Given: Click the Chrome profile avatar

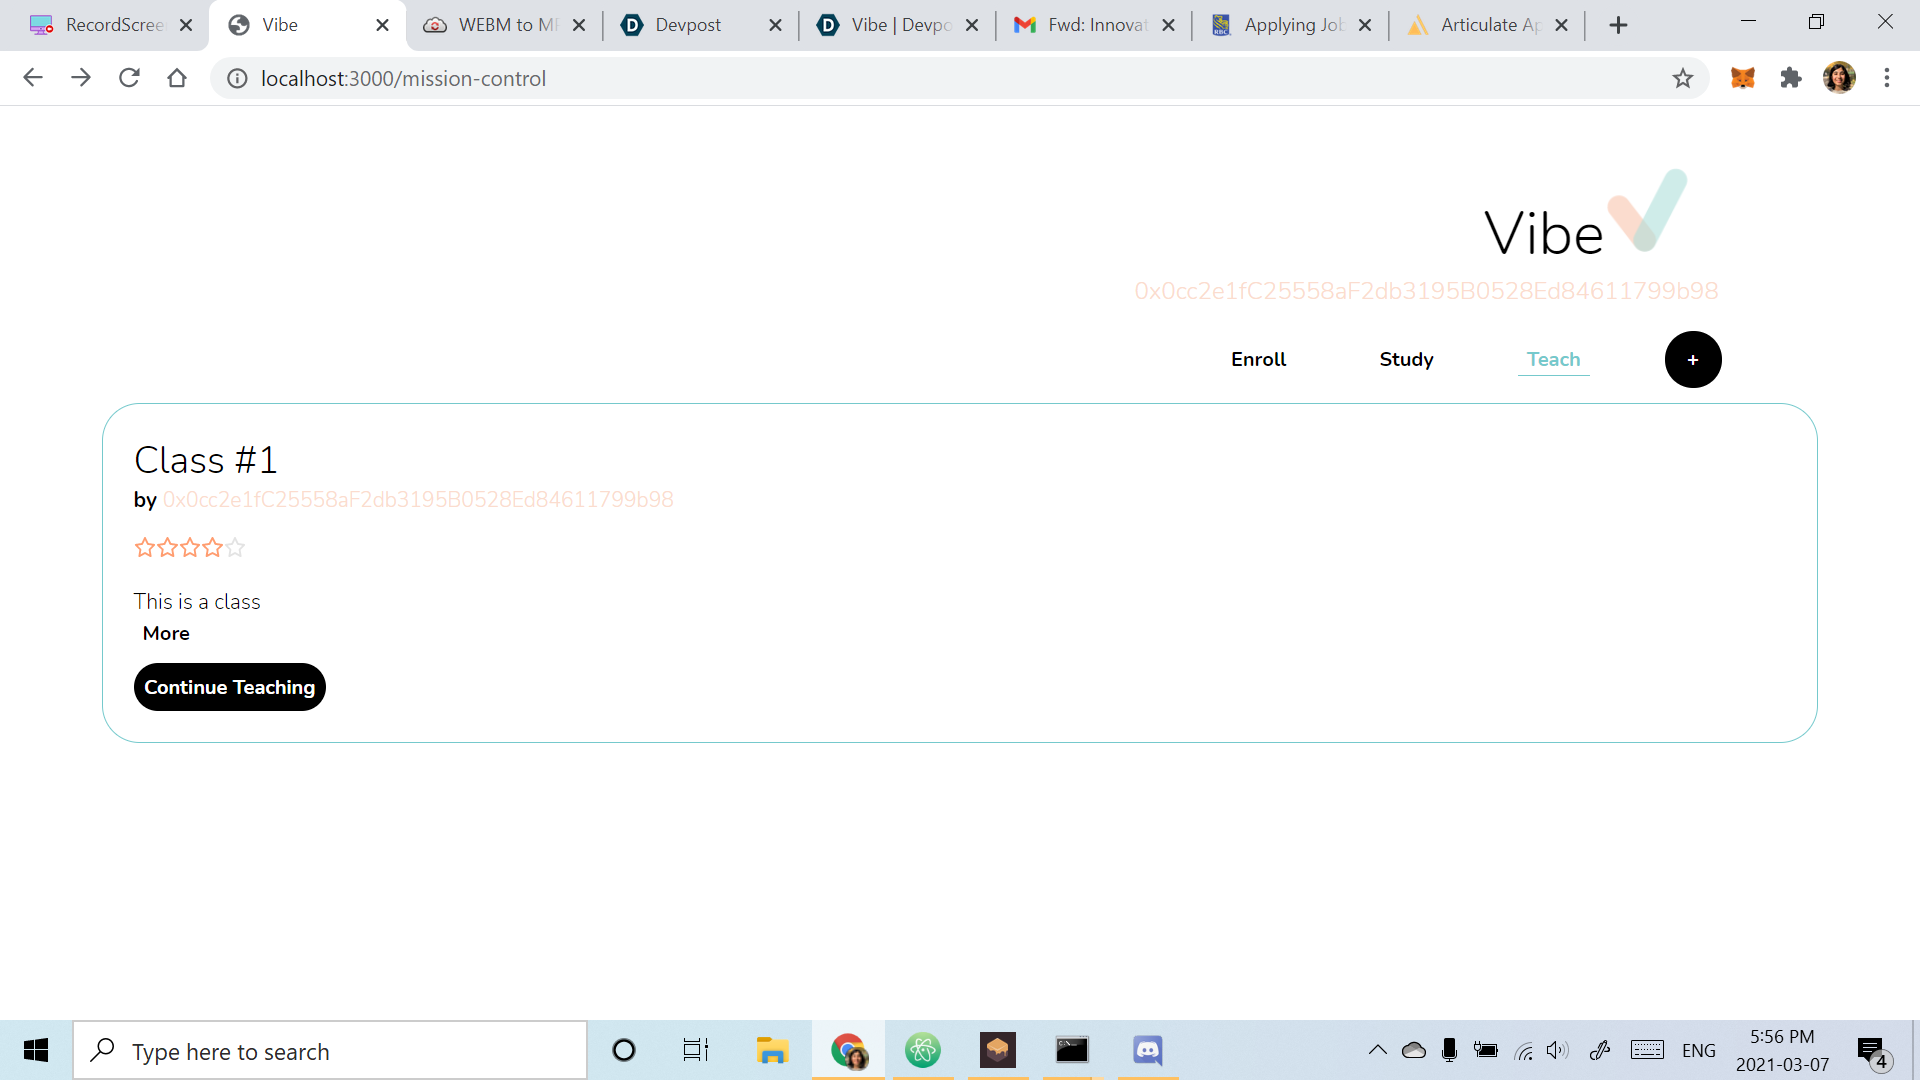Looking at the screenshot, I should click(x=1840, y=77).
